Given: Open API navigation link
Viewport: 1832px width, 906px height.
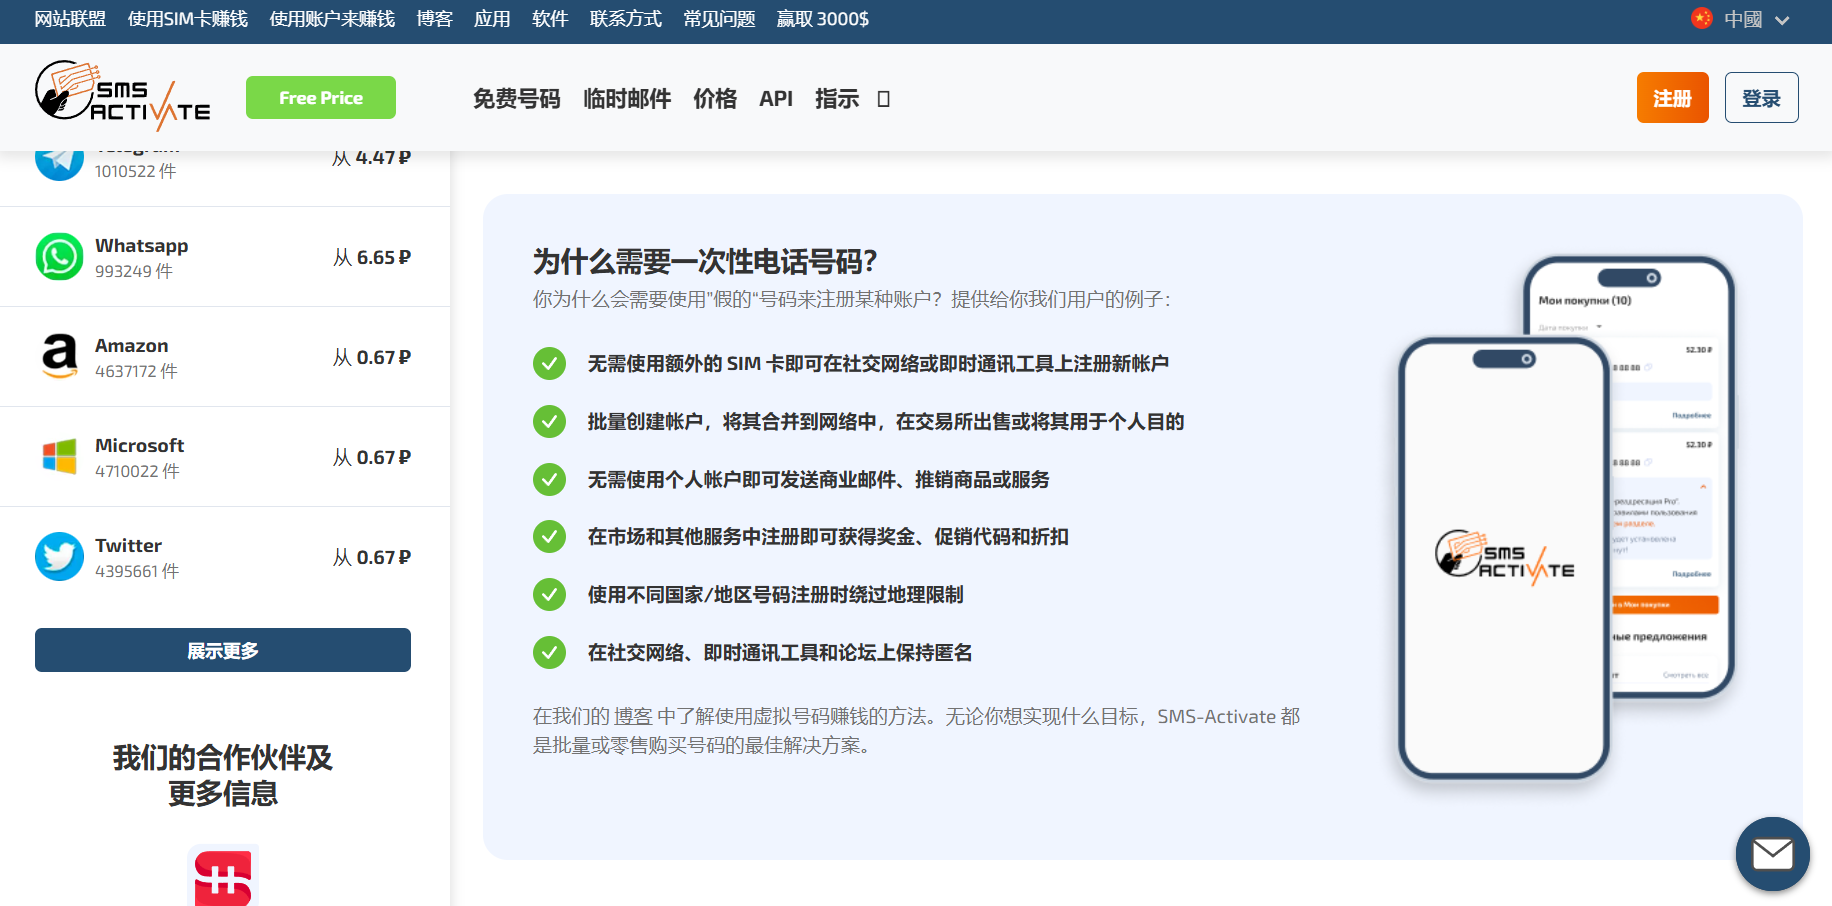Looking at the screenshot, I should 776,99.
